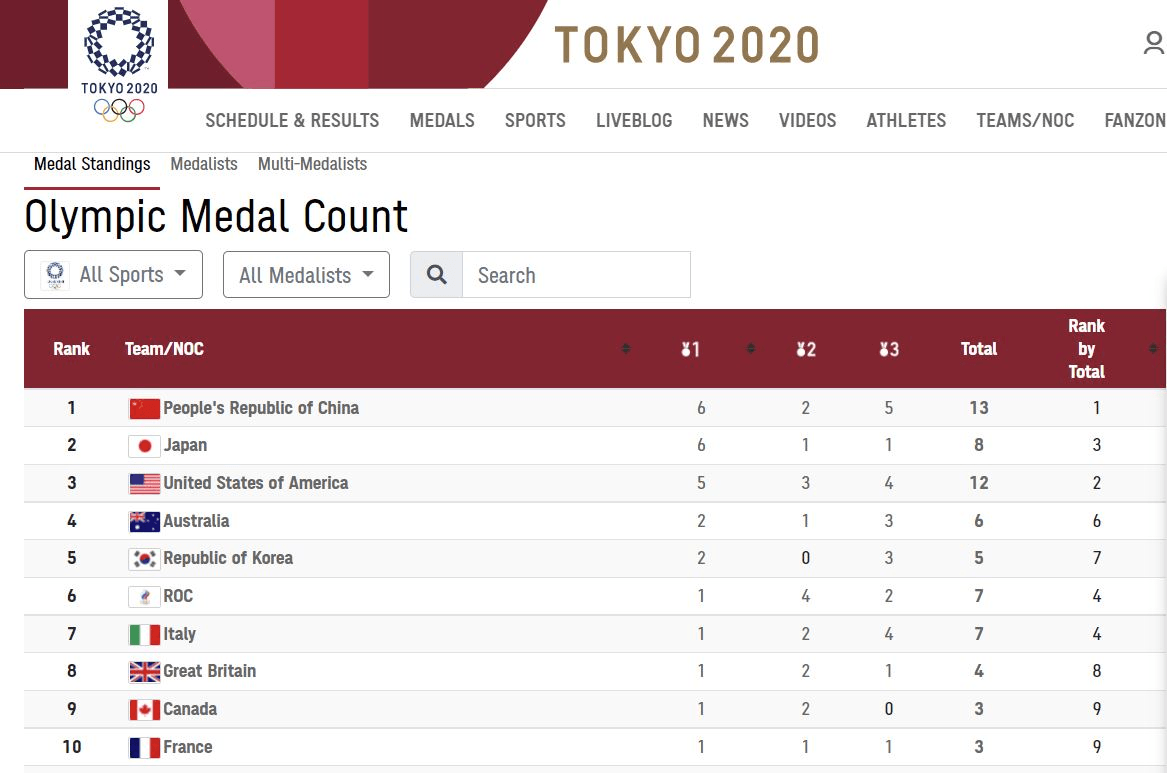This screenshot has height=773, width=1167.
Task: Open the user account profile icon
Action: (1154, 43)
